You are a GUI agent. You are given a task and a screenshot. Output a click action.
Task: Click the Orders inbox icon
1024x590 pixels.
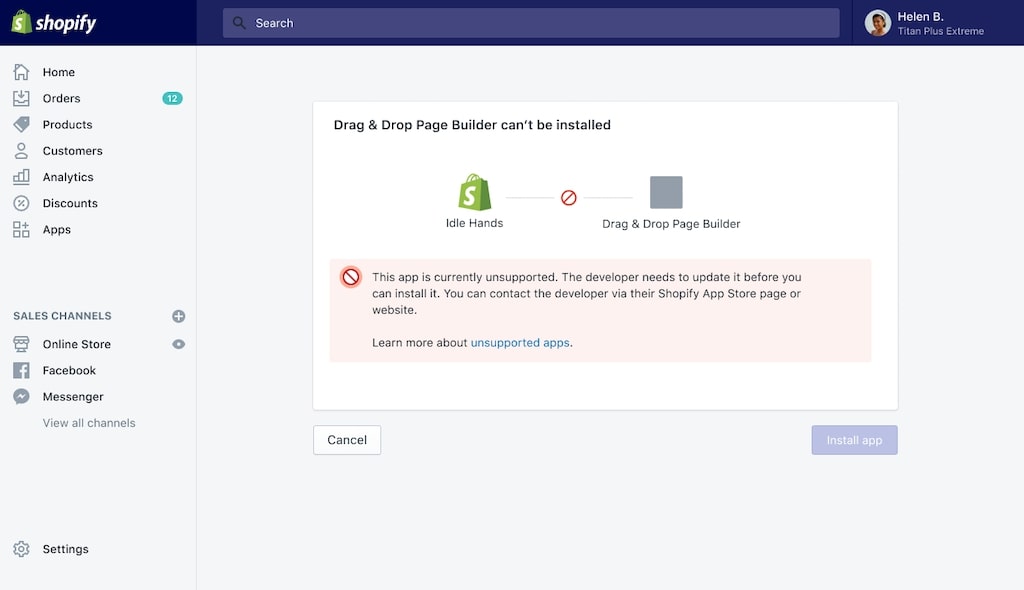tap(21, 98)
